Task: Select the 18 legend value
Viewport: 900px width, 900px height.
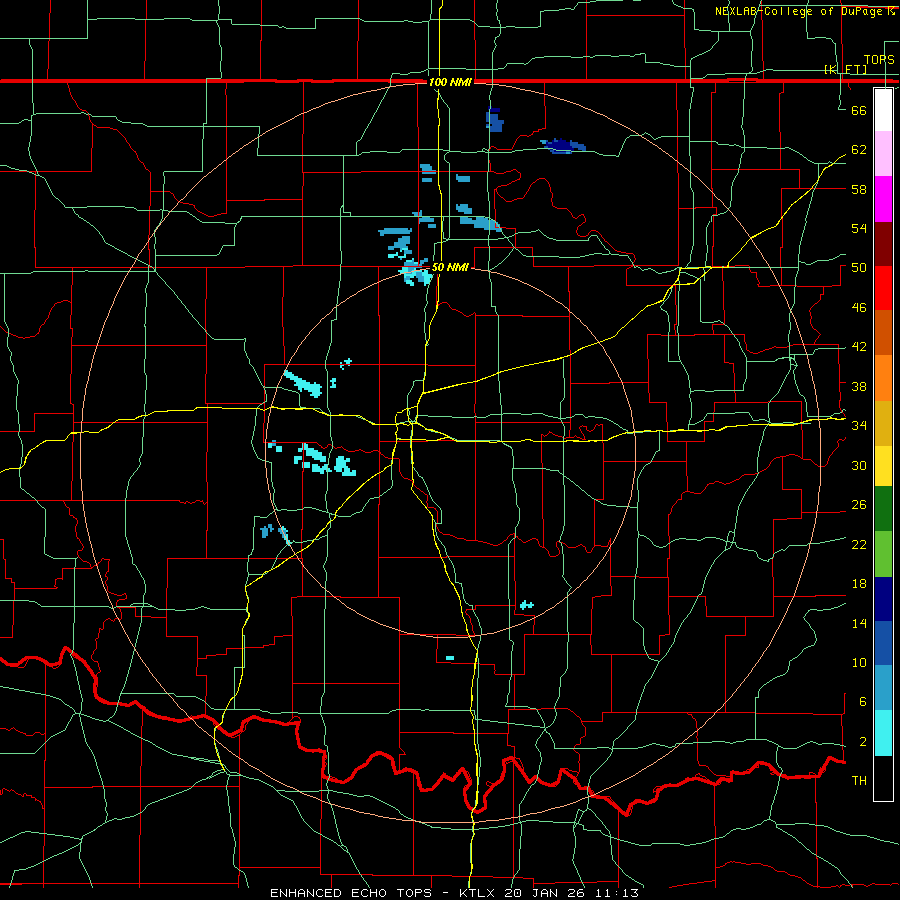Action: (x=859, y=584)
